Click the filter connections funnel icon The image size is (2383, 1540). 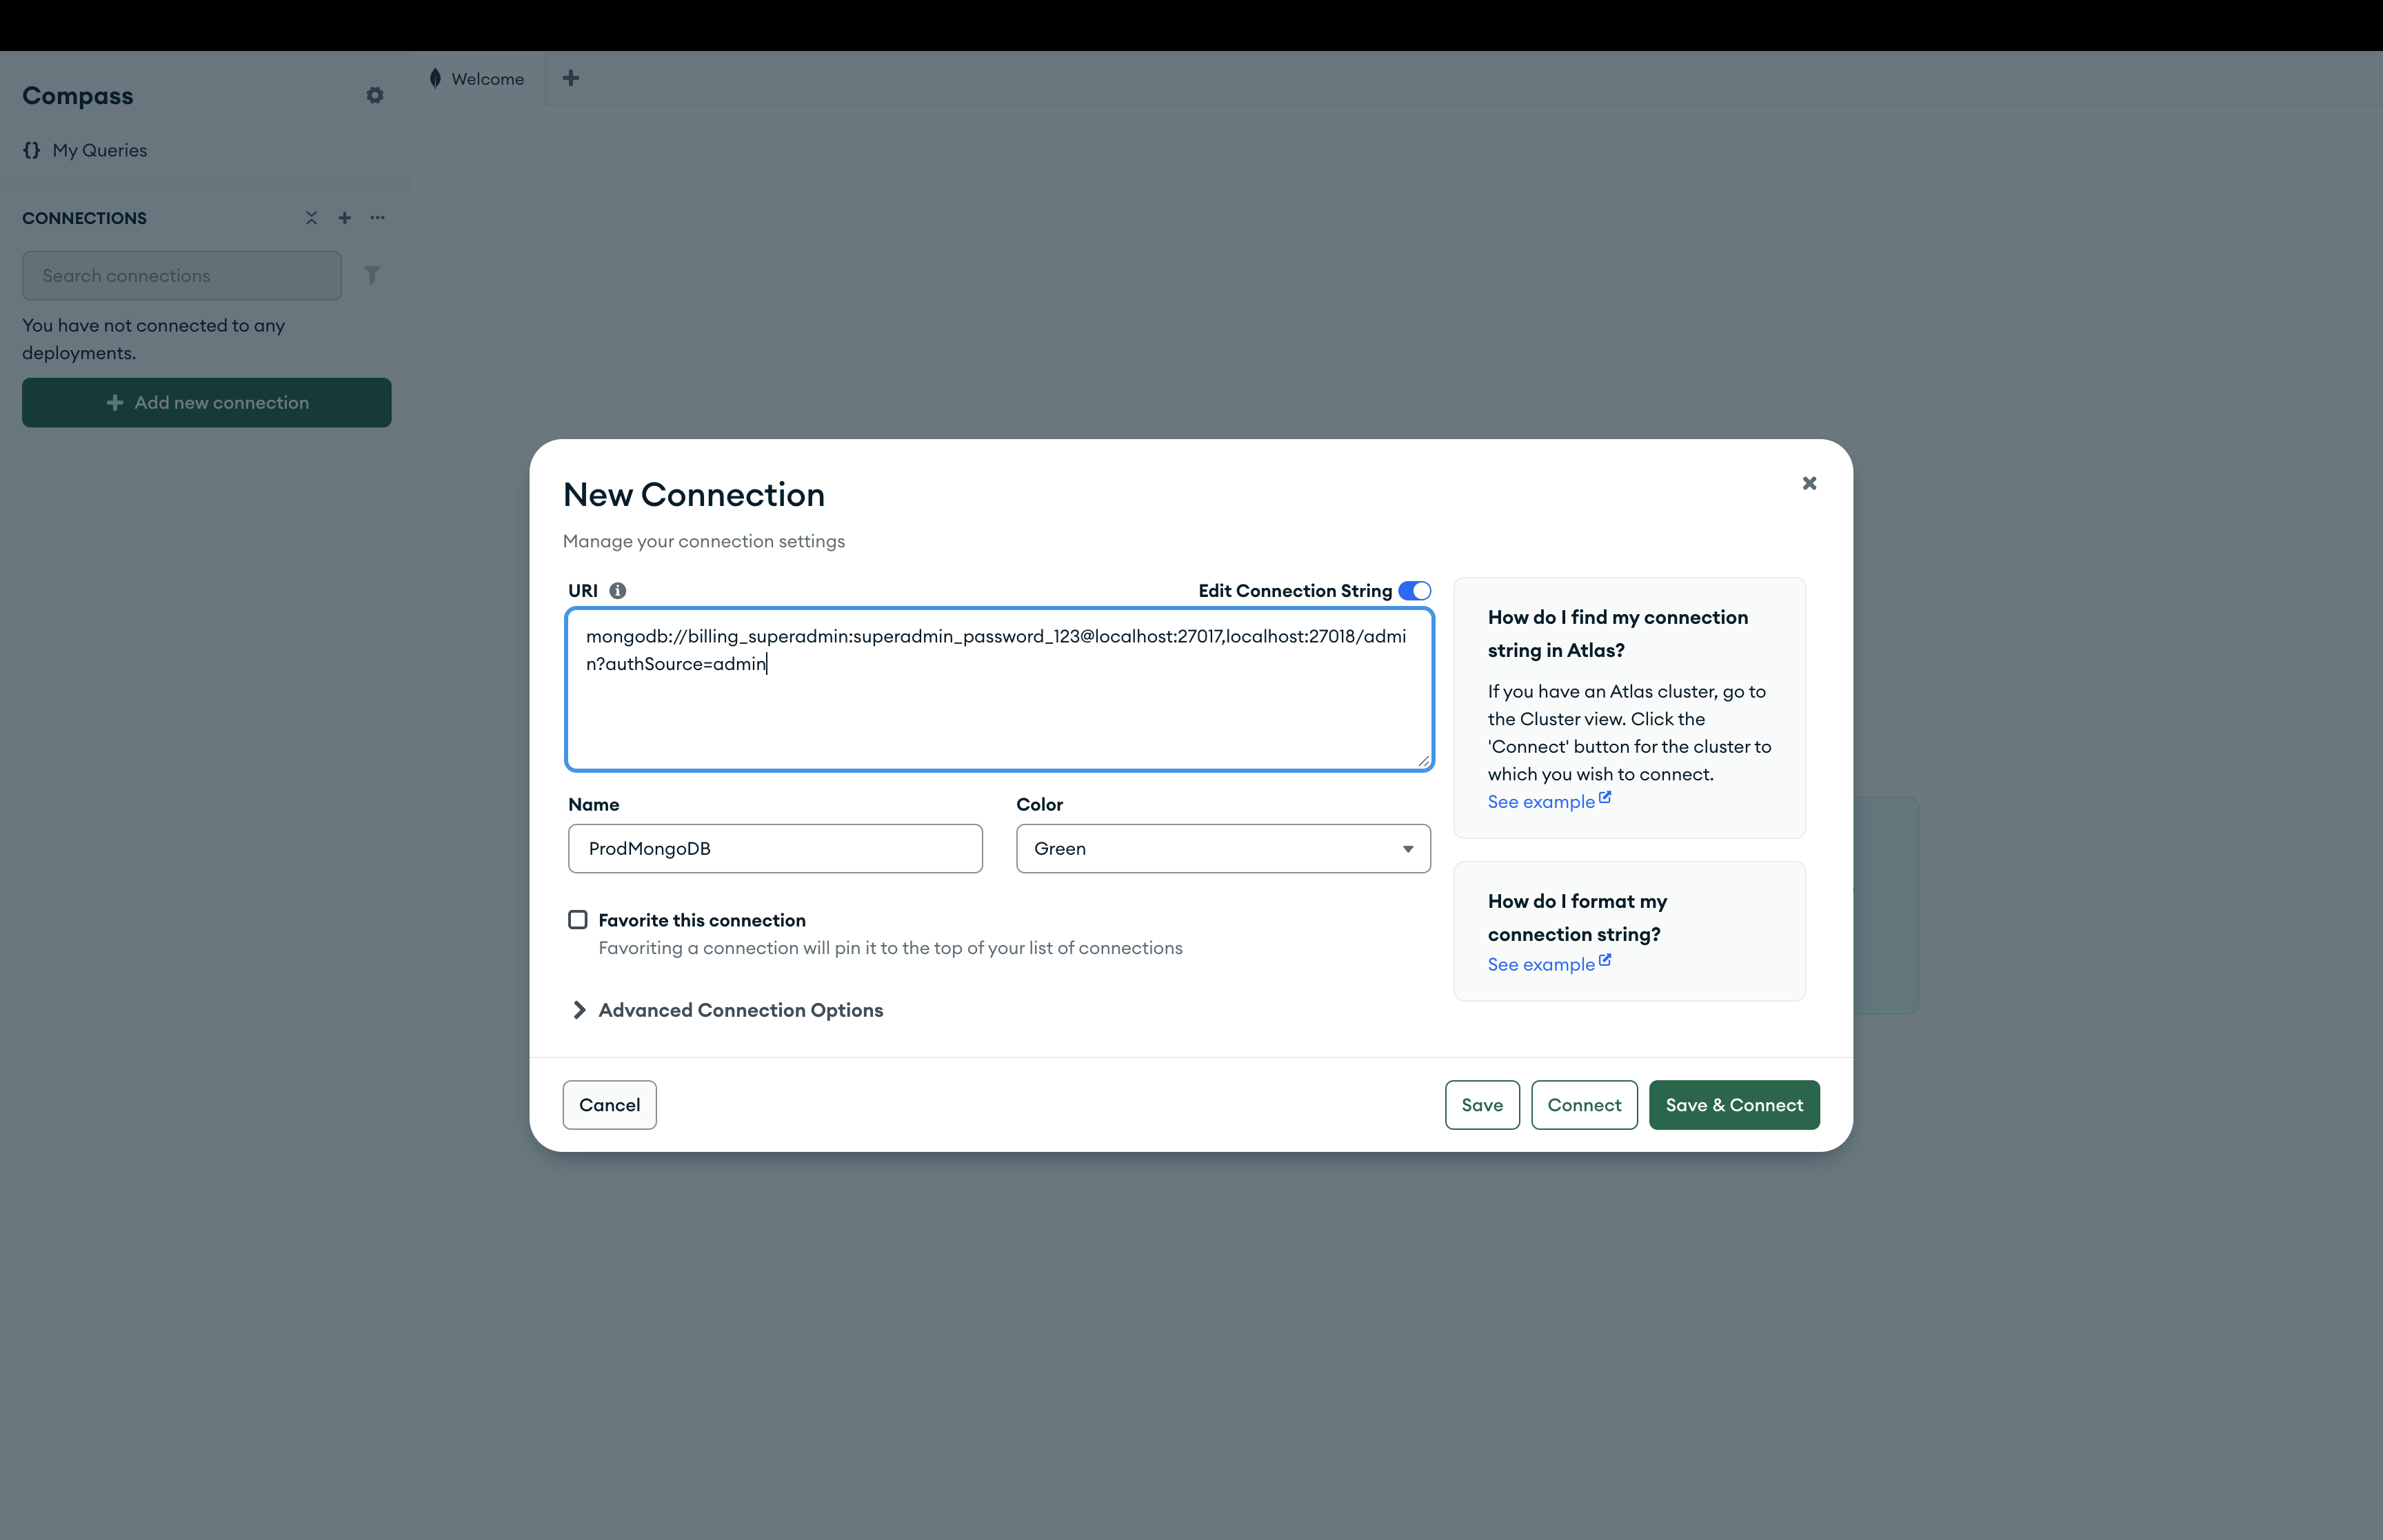372,275
